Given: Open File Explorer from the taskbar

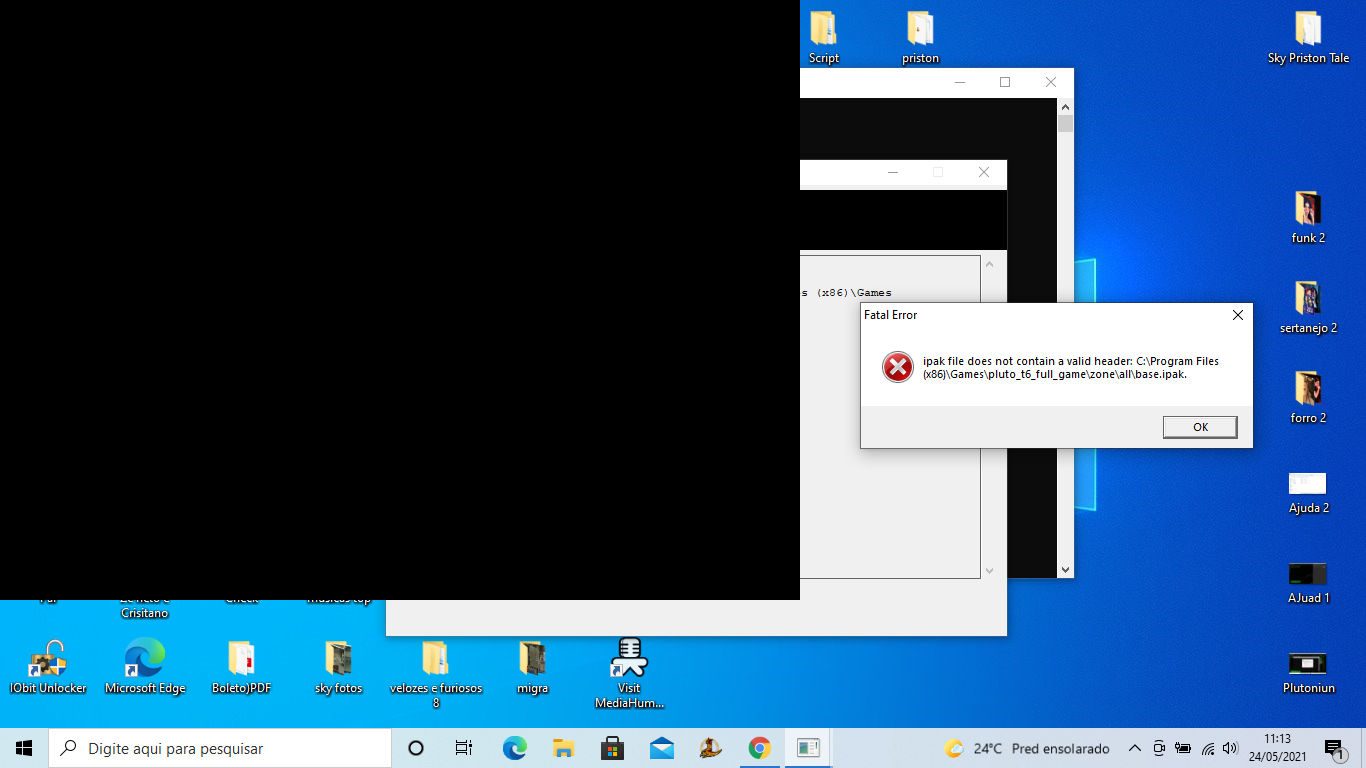Looking at the screenshot, I should tap(563, 748).
